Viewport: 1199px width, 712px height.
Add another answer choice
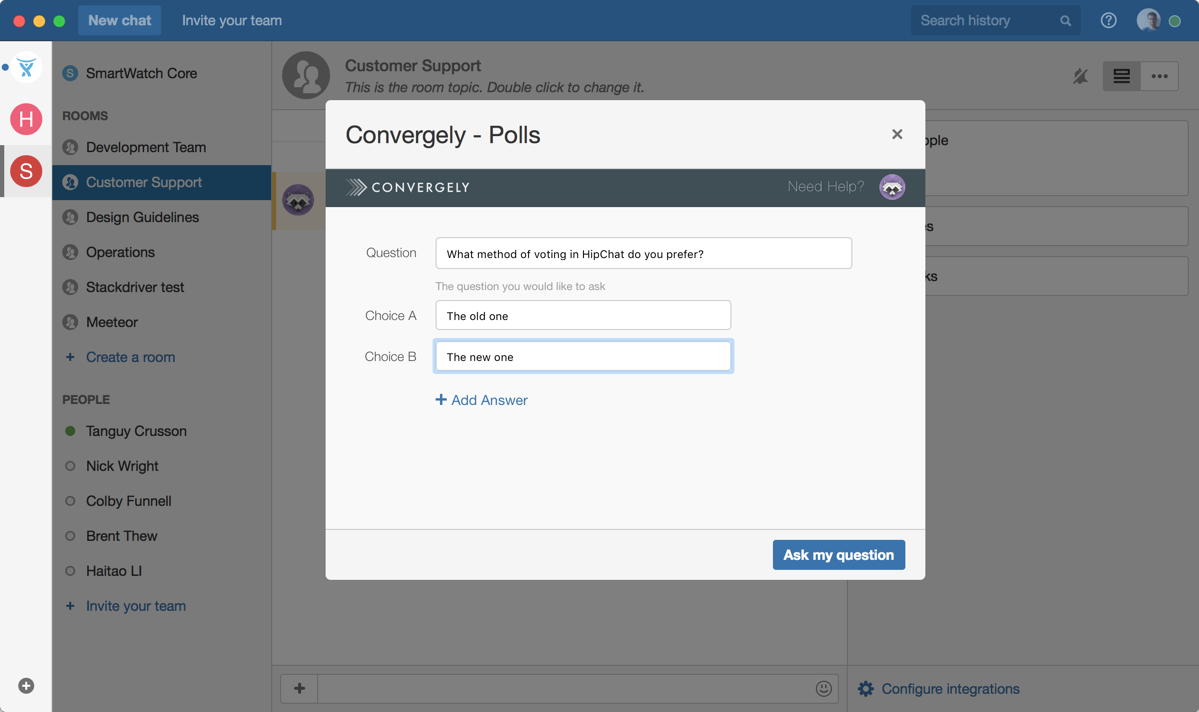tap(481, 400)
